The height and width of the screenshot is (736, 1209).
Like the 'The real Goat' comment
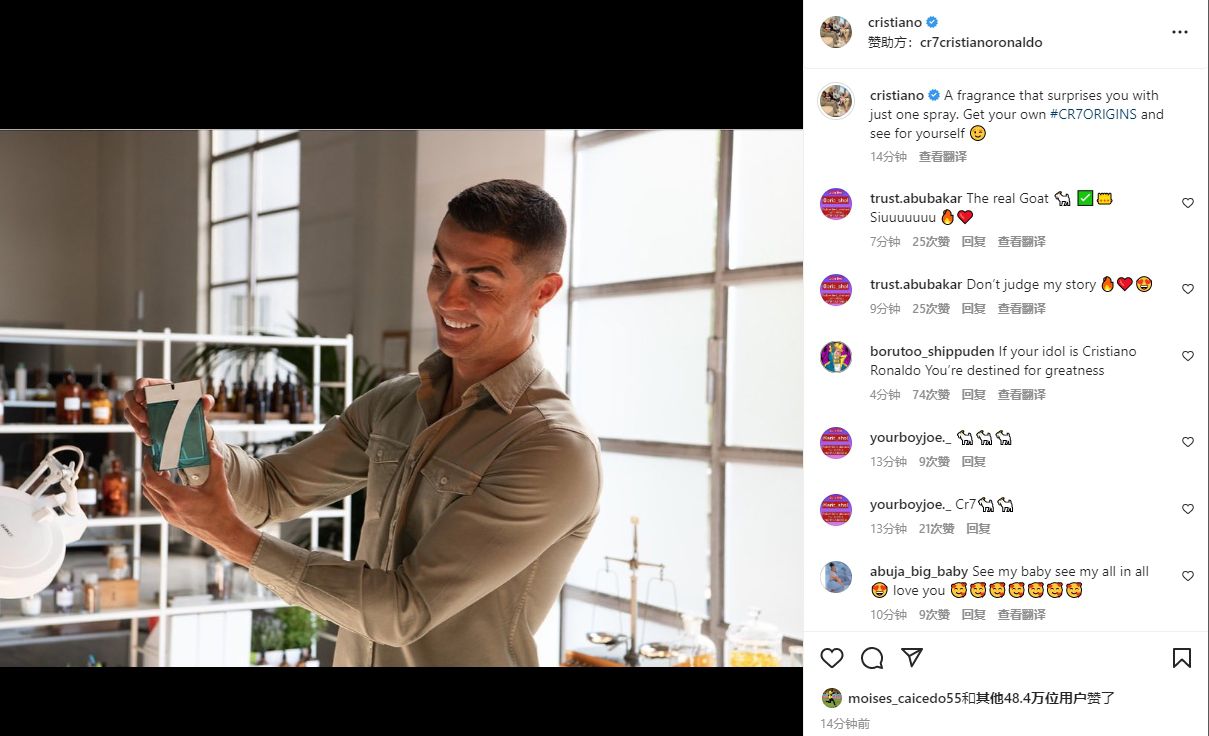point(1188,203)
